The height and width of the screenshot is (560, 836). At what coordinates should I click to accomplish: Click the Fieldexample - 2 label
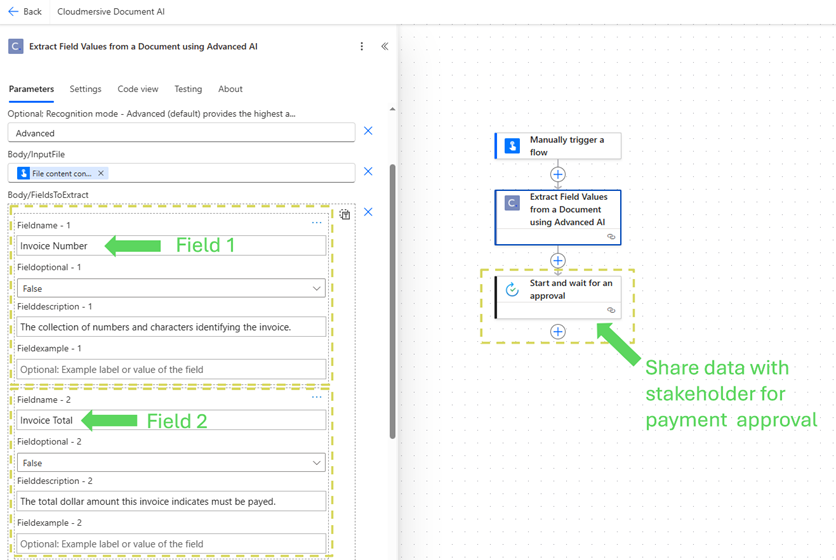[50, 523]
